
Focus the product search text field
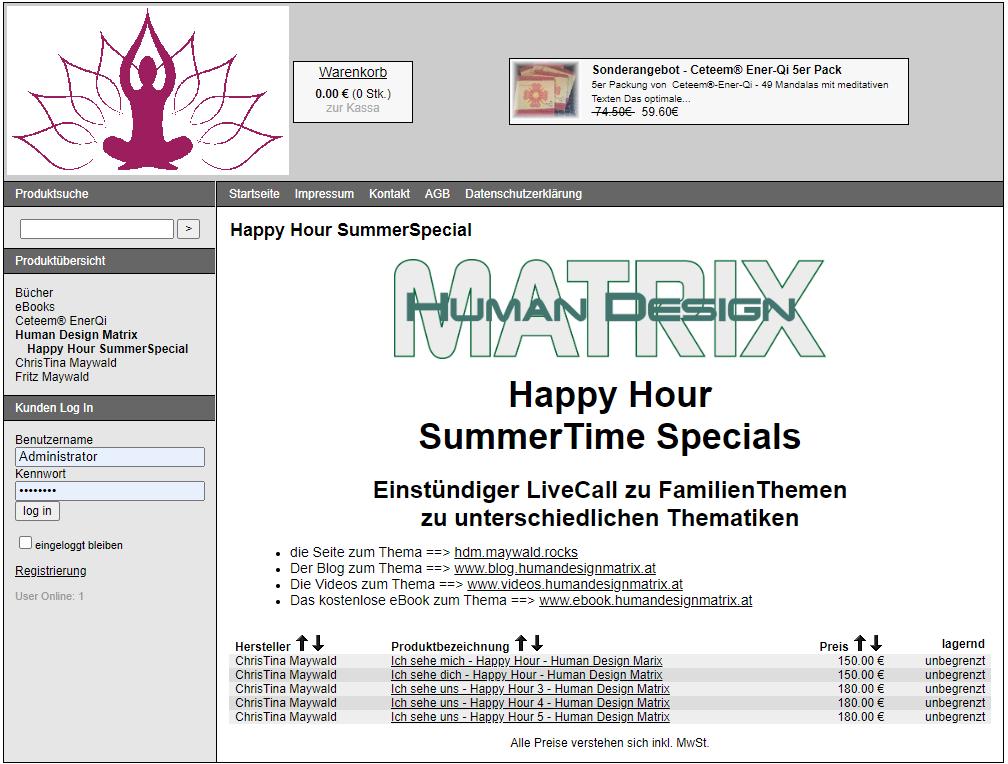[97, 229]
